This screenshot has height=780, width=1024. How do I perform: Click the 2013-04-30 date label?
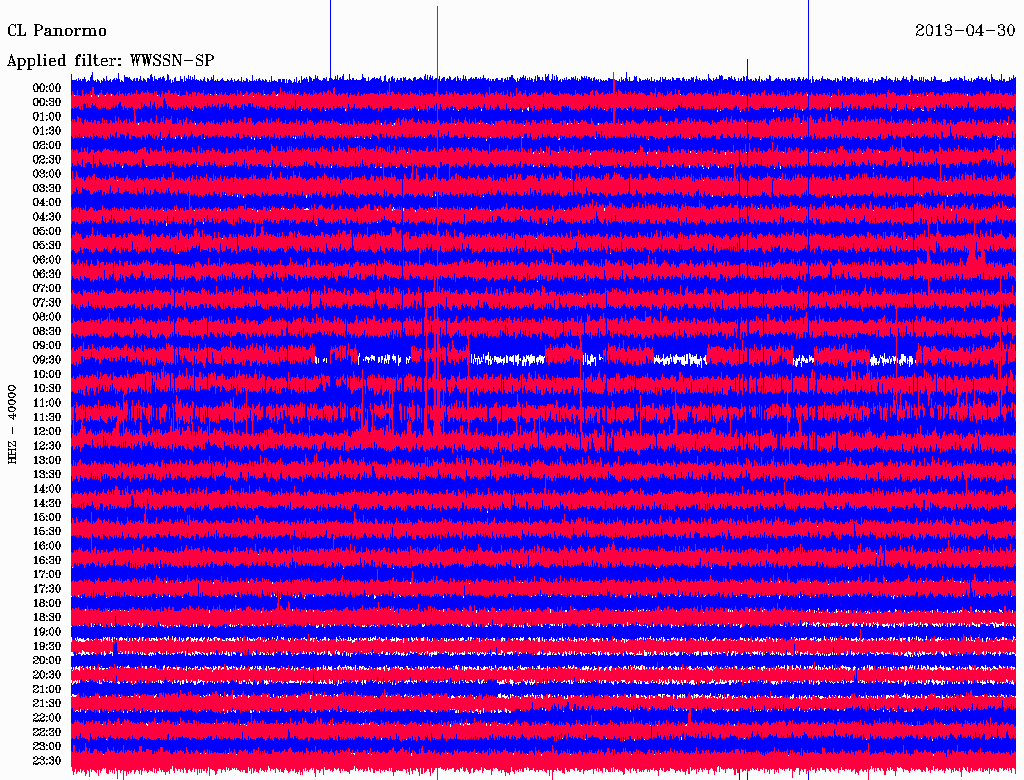964,31
